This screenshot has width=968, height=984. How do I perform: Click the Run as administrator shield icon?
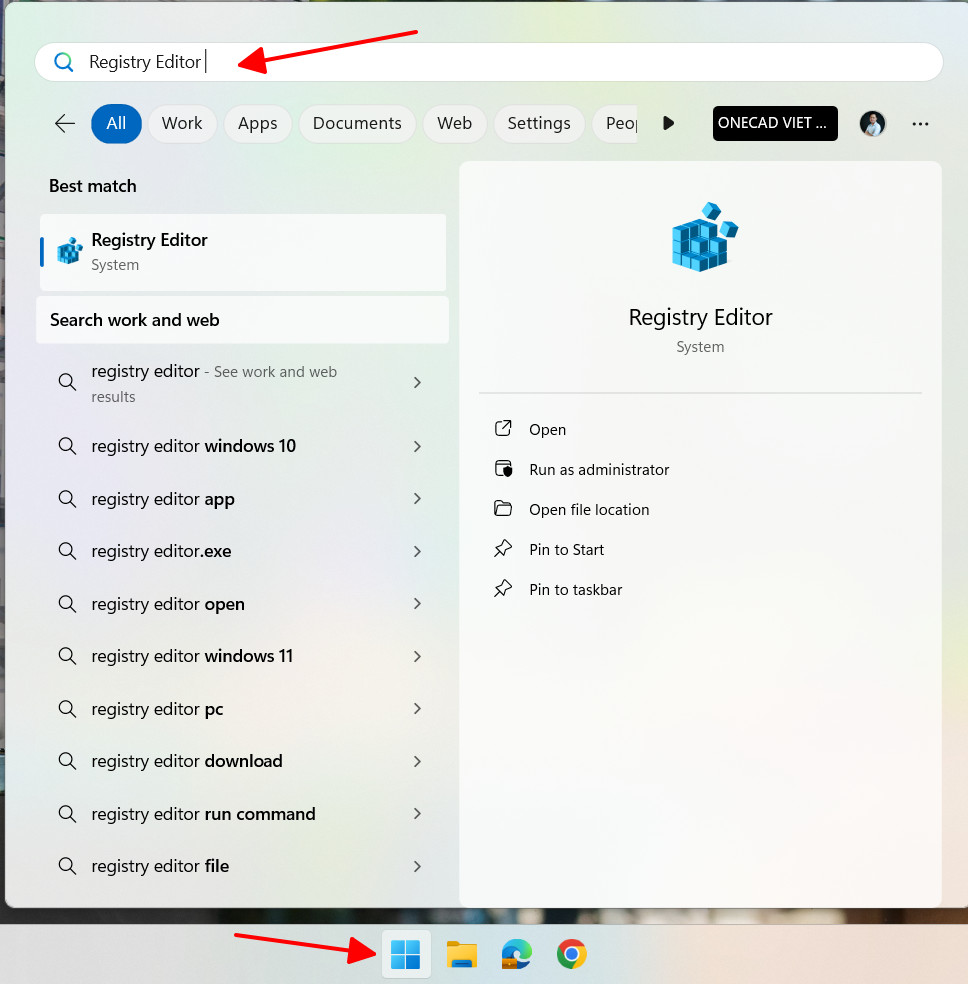tap(503, 469)
